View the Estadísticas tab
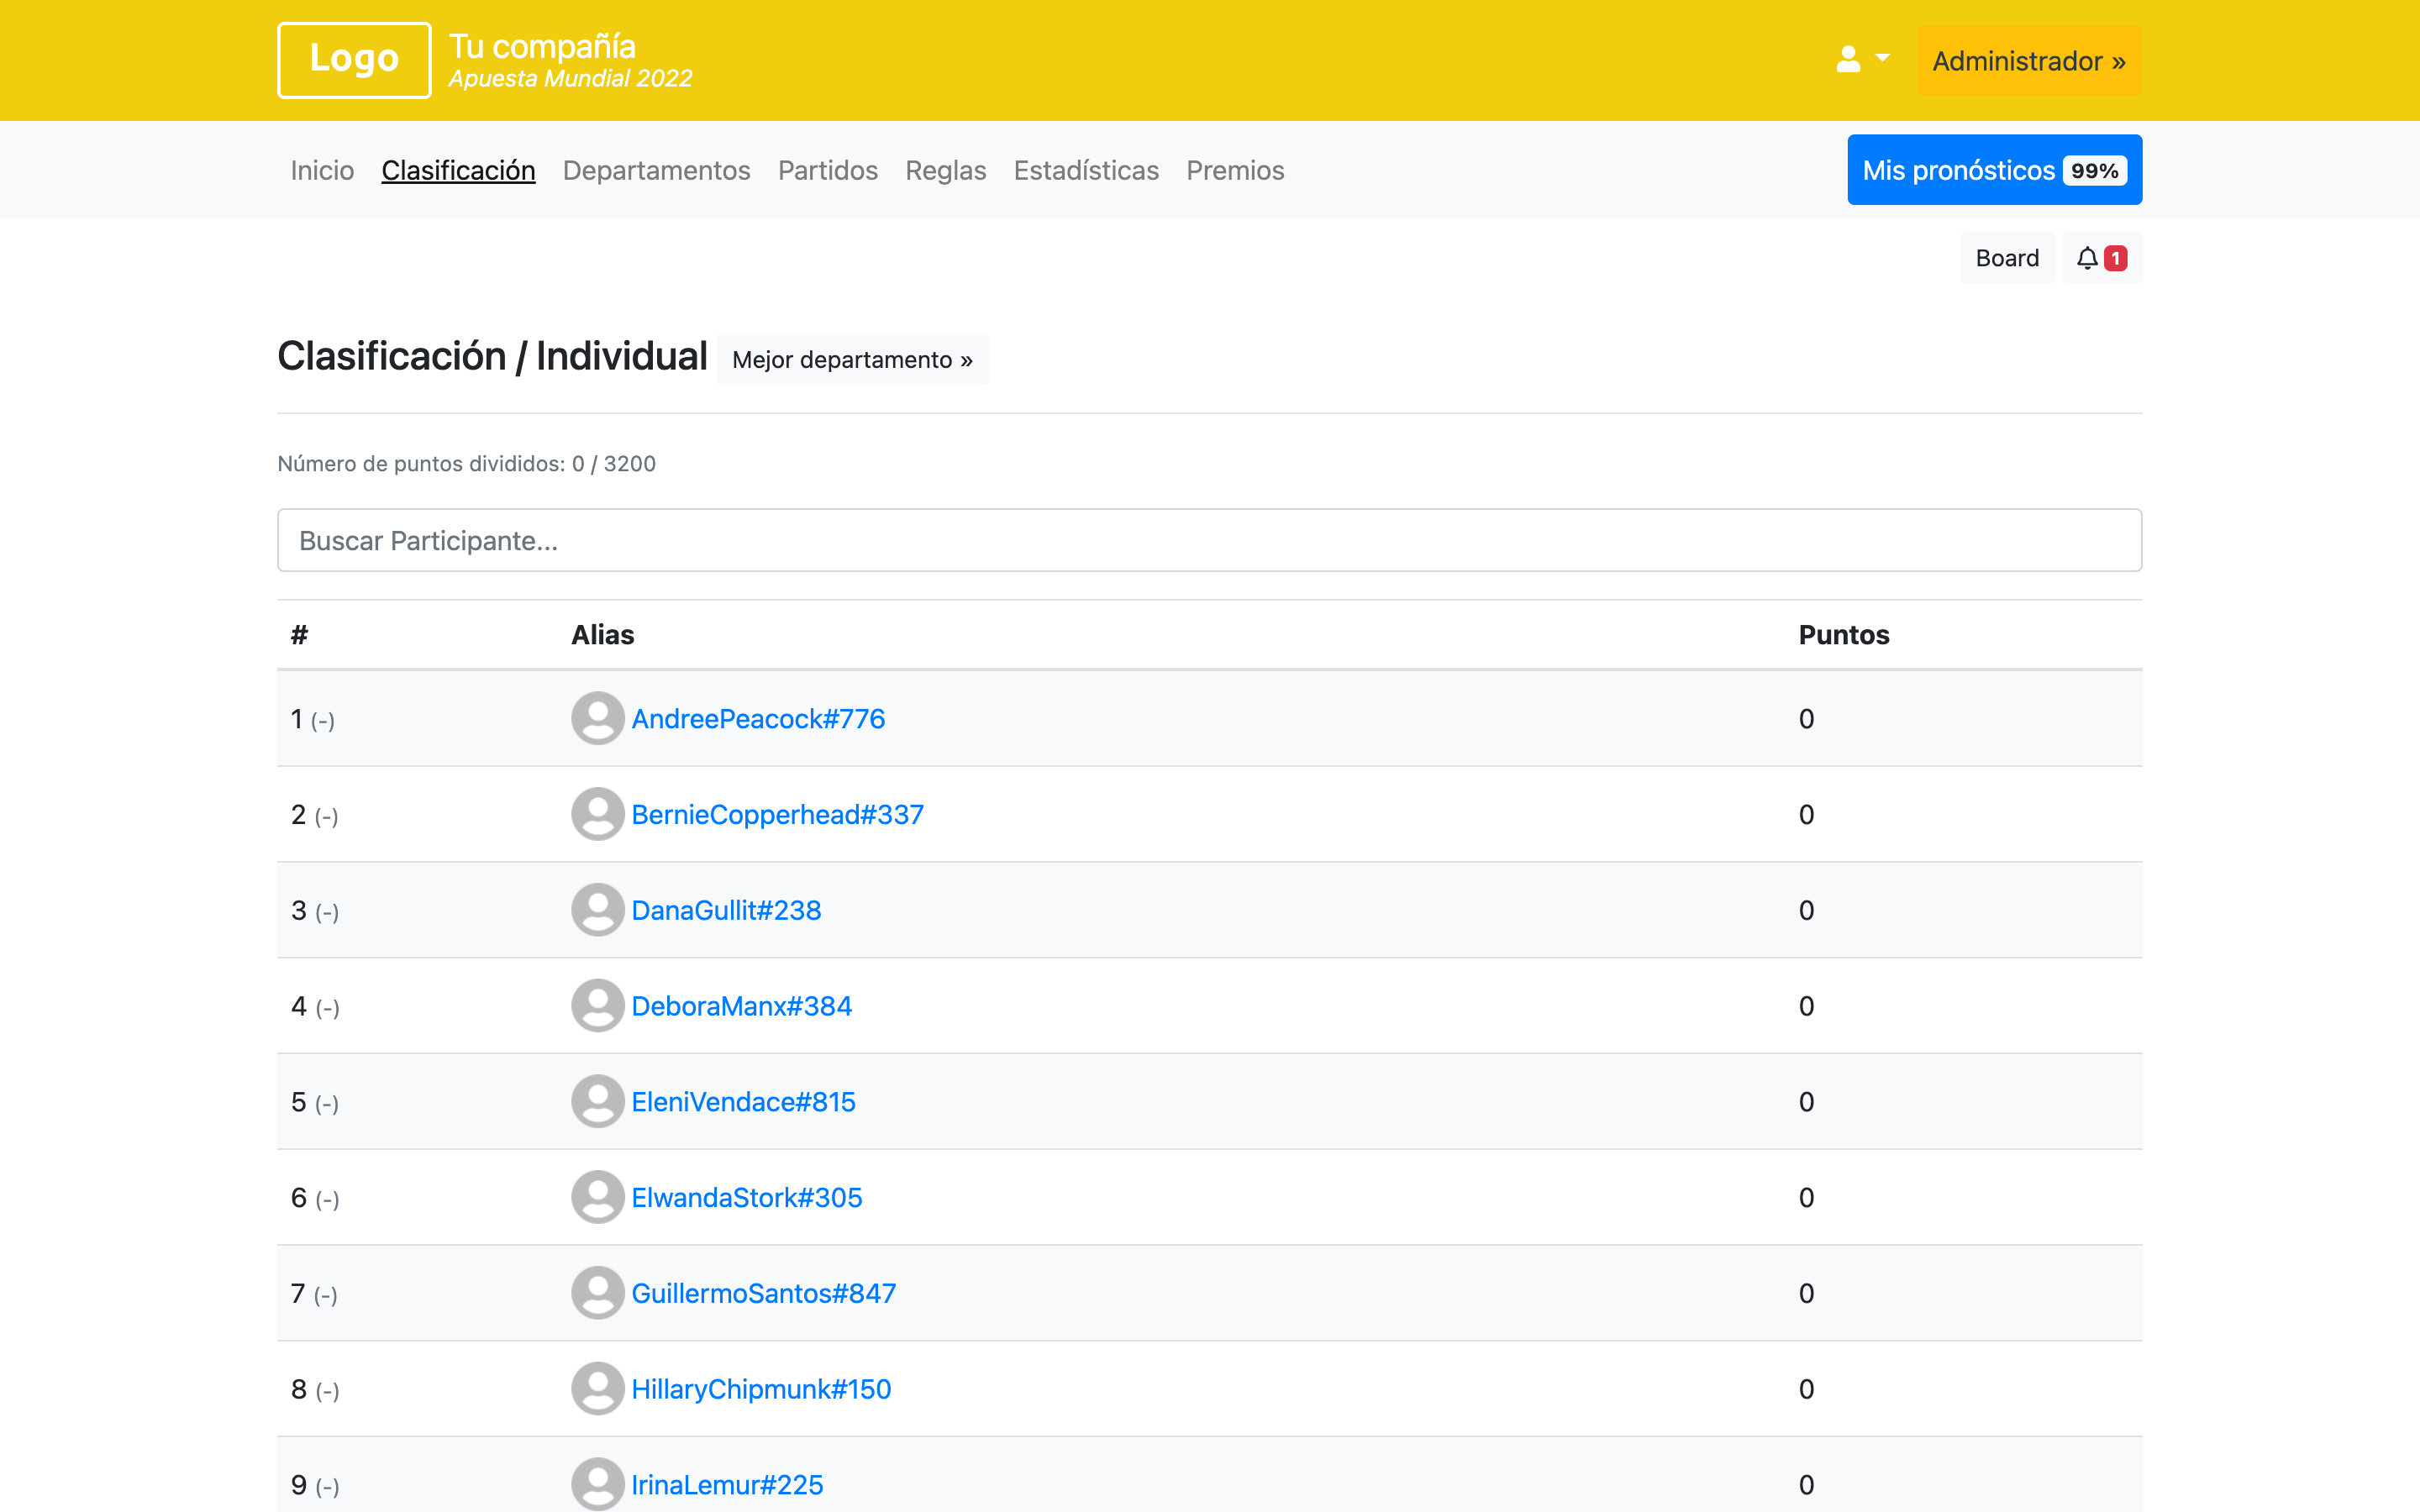The height and width of the screenshot is (1512, 2420). [1086, 170]
